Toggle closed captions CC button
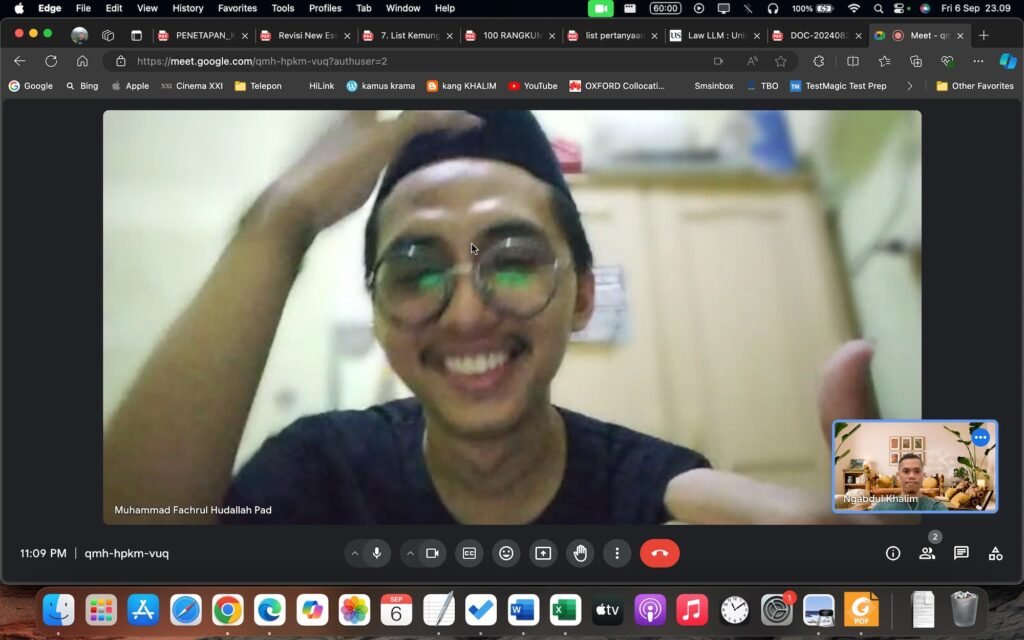This screenshot has width=1024, height=640. tap(469, 553)
